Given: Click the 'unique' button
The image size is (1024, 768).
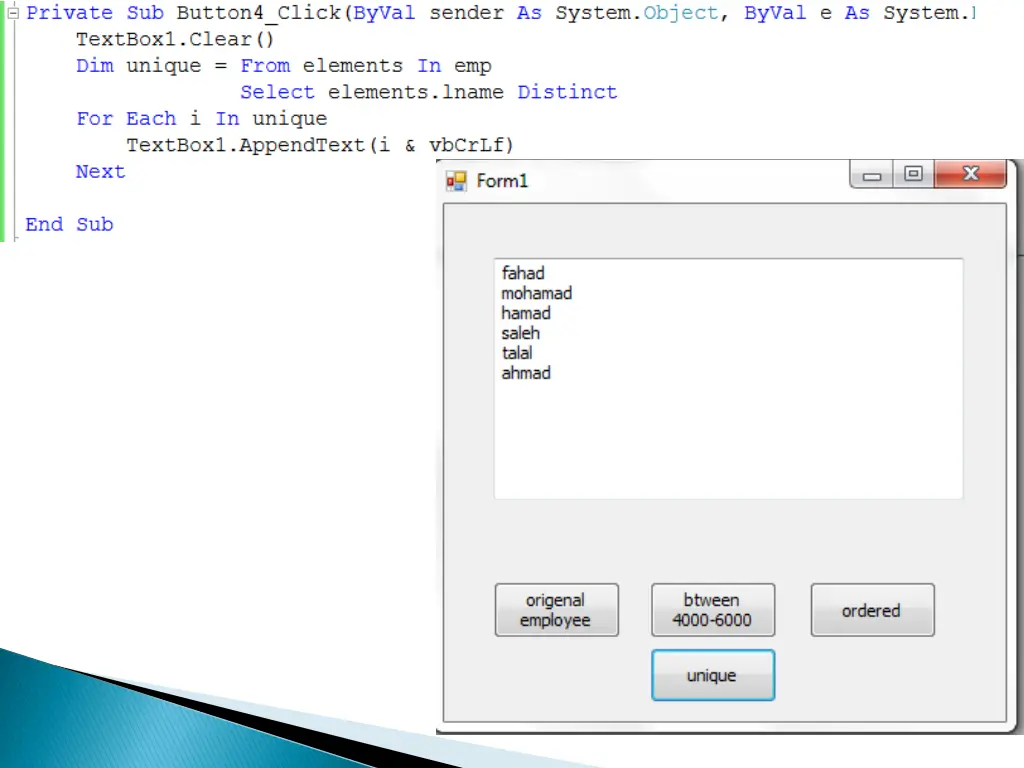Looking at the screenshot, I should pos(712,675).
